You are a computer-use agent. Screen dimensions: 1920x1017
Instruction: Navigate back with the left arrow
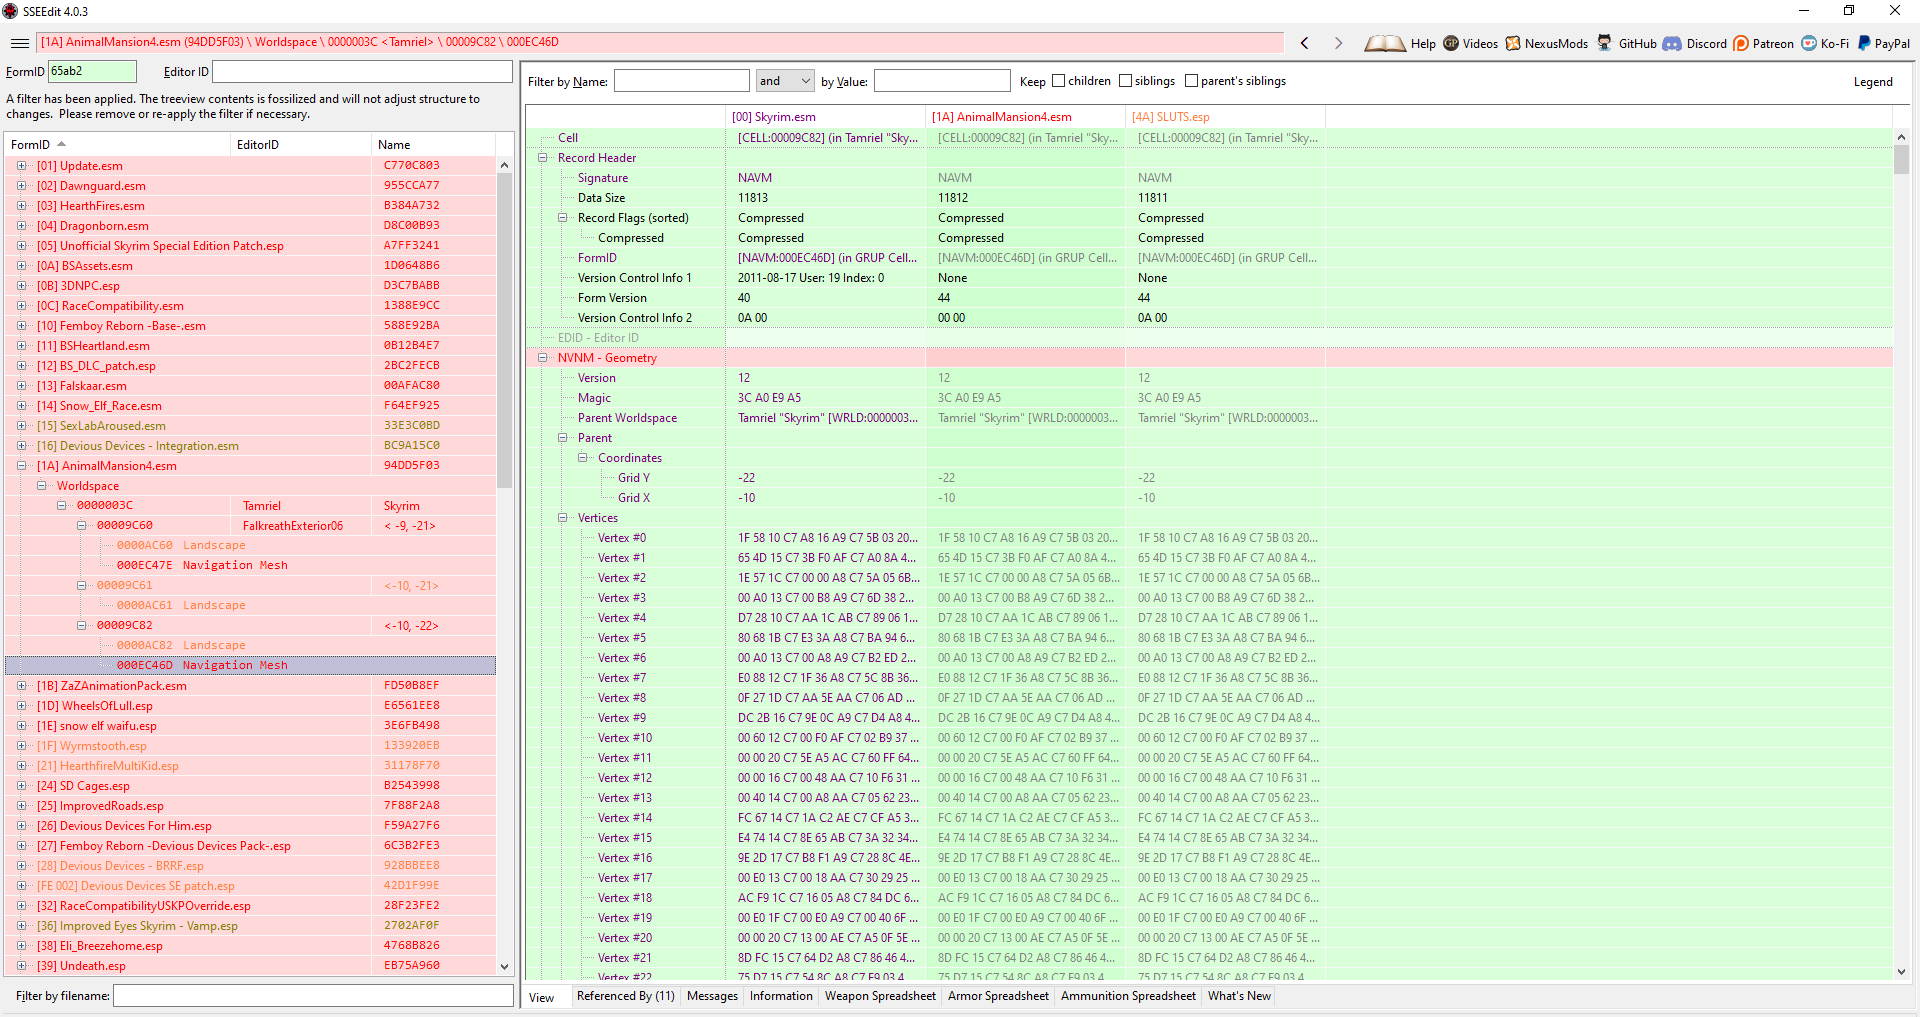[1305, 43]
